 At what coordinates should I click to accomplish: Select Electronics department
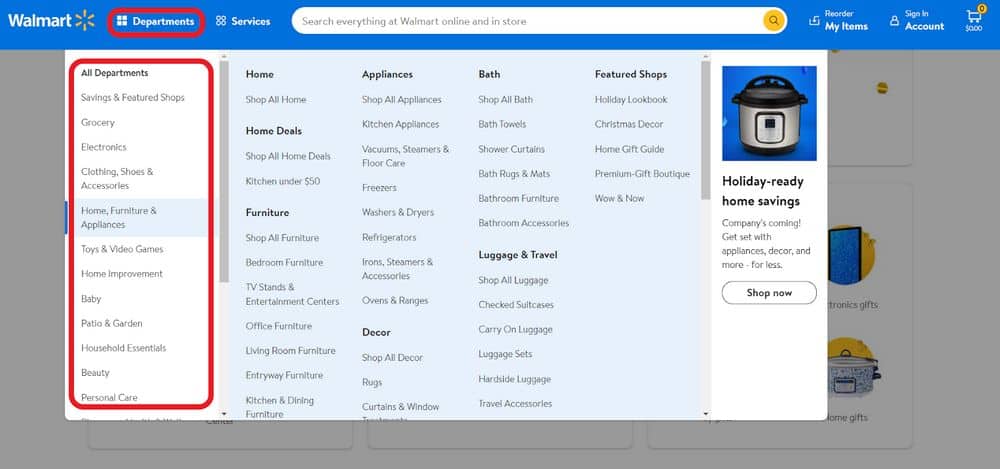click(x=104, y=147)
